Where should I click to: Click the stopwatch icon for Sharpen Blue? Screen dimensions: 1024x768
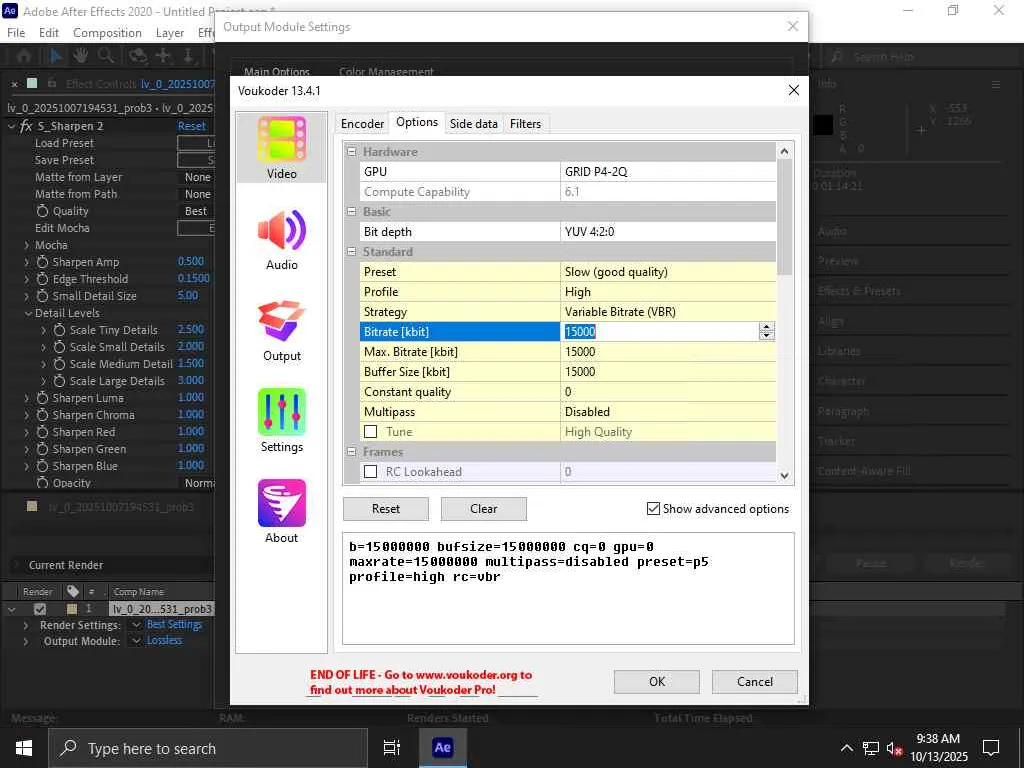pos(42,466)
